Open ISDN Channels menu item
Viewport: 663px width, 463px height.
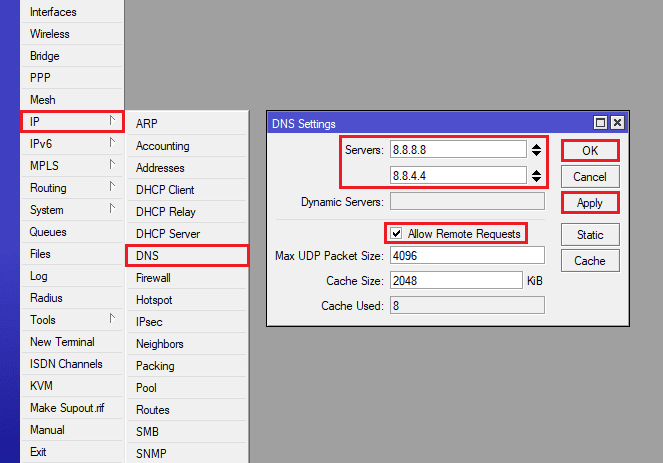[x=72, y=364]
